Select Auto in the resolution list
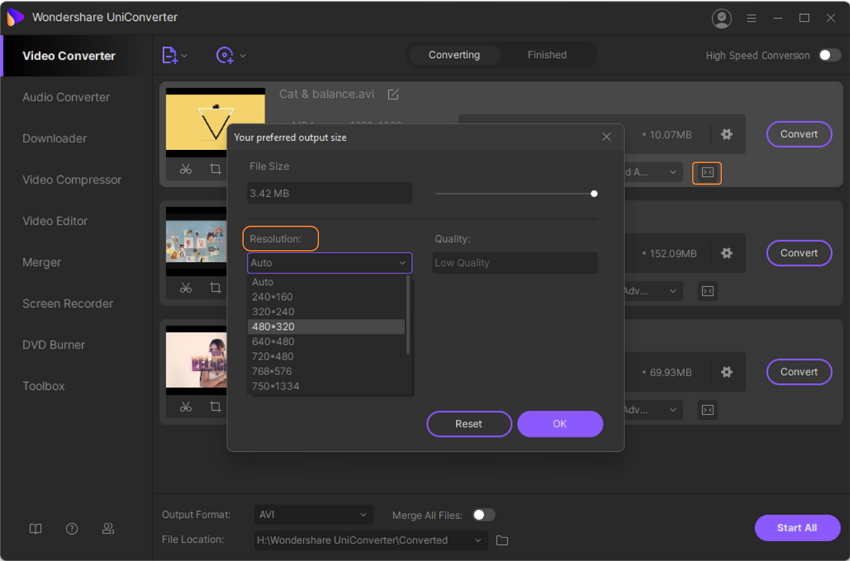Screen dimensions: 850x561 coord(326,282)
